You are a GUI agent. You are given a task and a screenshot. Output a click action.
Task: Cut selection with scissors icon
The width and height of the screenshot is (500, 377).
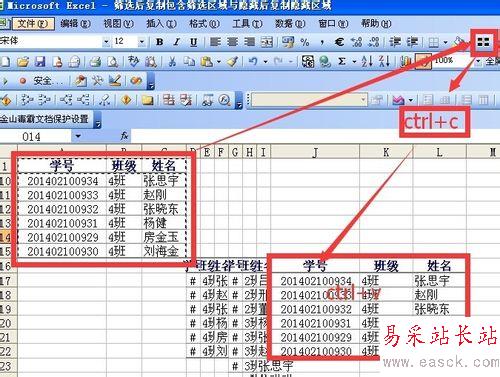(172, 62)
